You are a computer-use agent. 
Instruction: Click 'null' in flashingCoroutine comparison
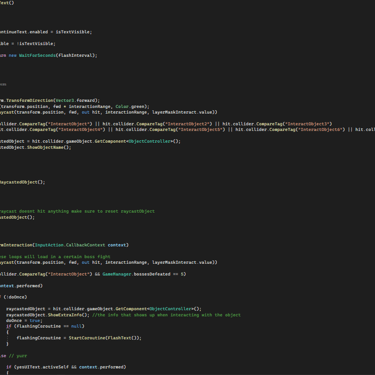click(x=76, y=326)
